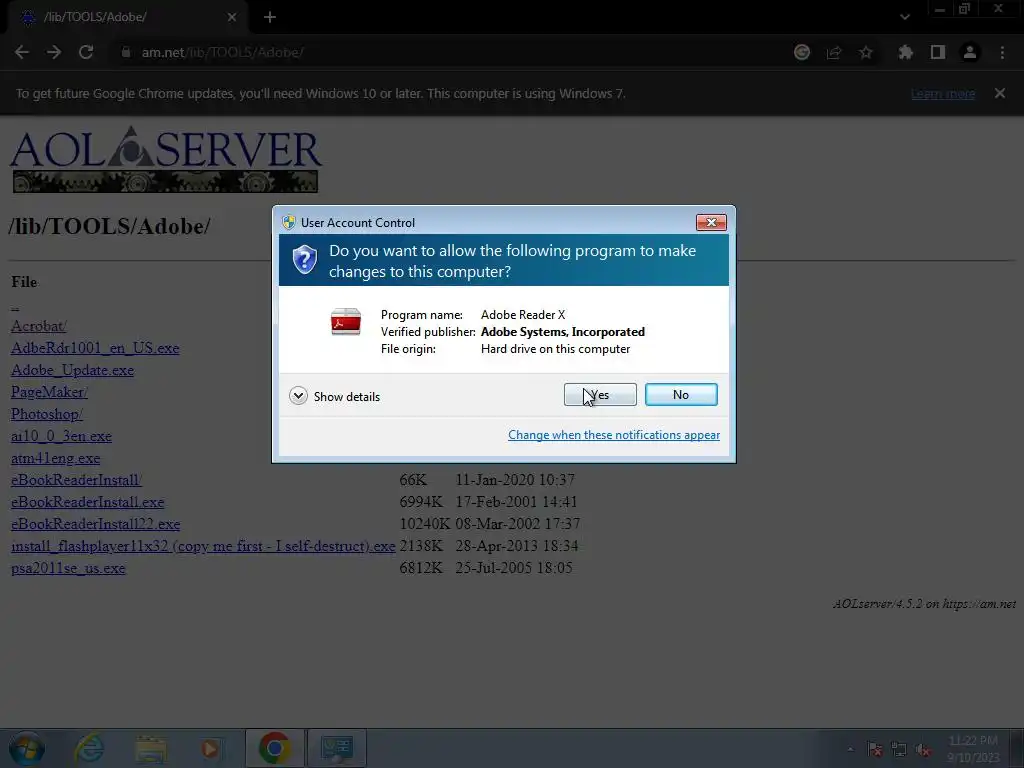Click the muted volume tray icon
The width and height of the screenshot is (1024, 768).
[923, 749]
